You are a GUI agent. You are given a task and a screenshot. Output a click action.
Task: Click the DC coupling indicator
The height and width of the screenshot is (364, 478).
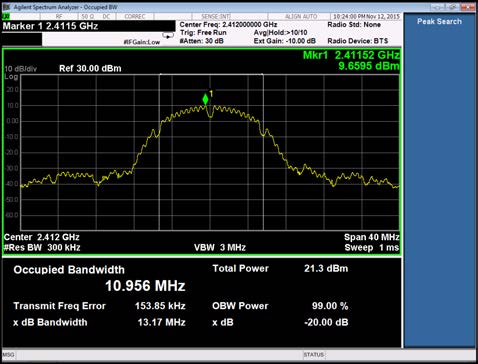click(x=106, y=16)
